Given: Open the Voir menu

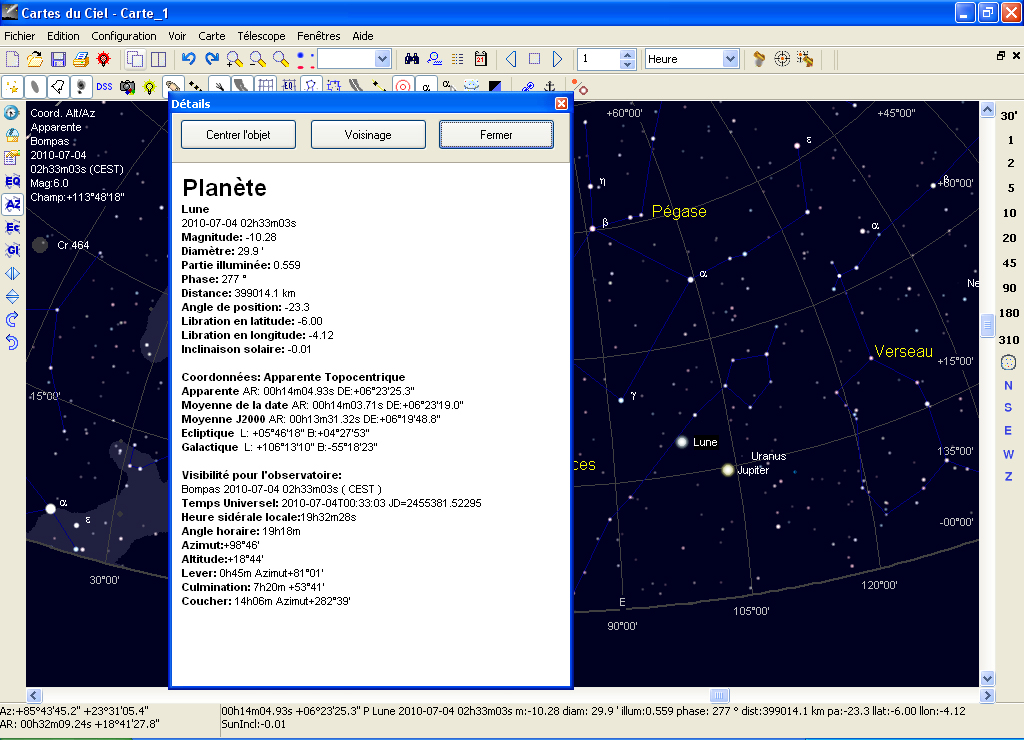Looking at the screenshot, I should point(177,36).
